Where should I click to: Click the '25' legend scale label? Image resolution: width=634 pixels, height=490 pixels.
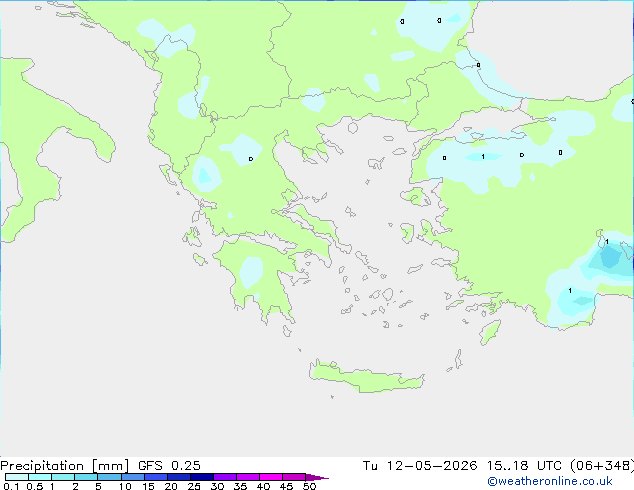pyautogui.click(x=194, y=486)
